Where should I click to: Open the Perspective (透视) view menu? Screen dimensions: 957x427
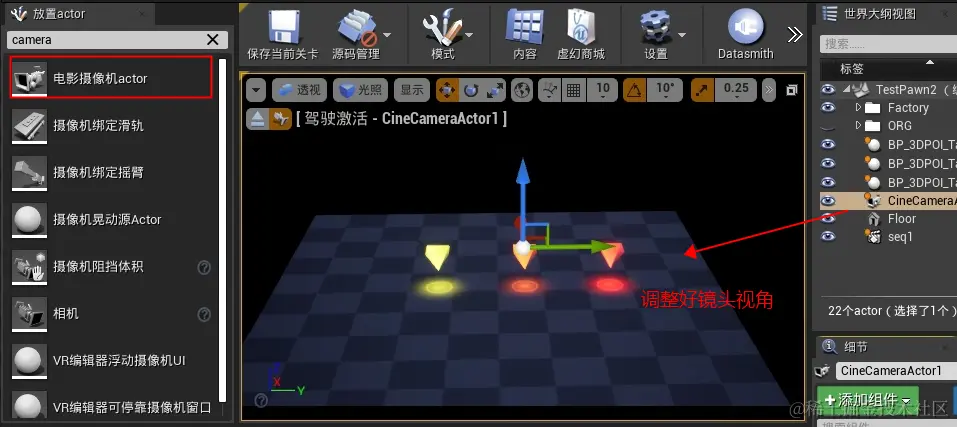click(300, 90)
